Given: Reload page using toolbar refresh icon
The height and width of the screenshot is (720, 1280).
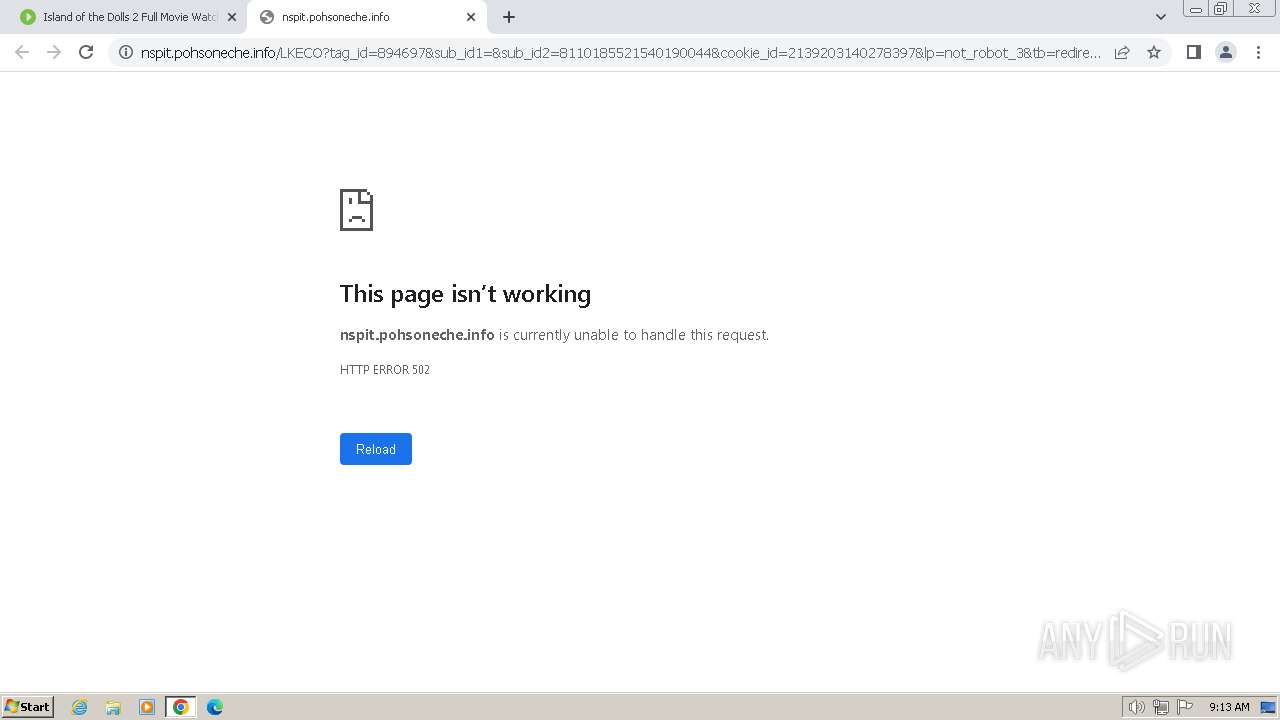Looking at the screenshot, I should tap(86, 52).
